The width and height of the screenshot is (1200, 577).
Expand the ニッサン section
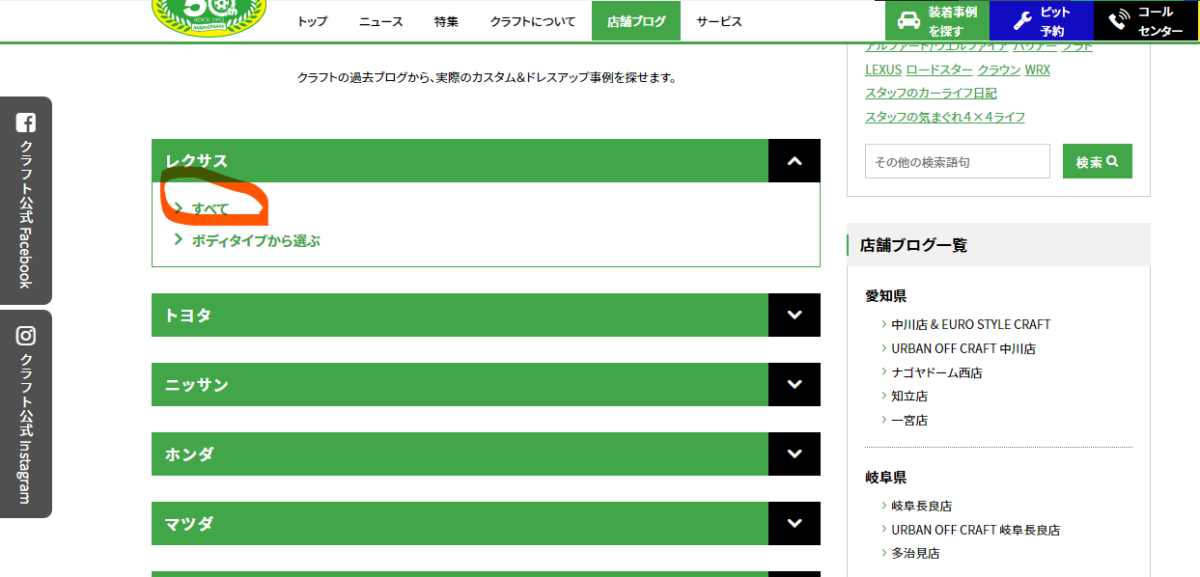[794, 385]
